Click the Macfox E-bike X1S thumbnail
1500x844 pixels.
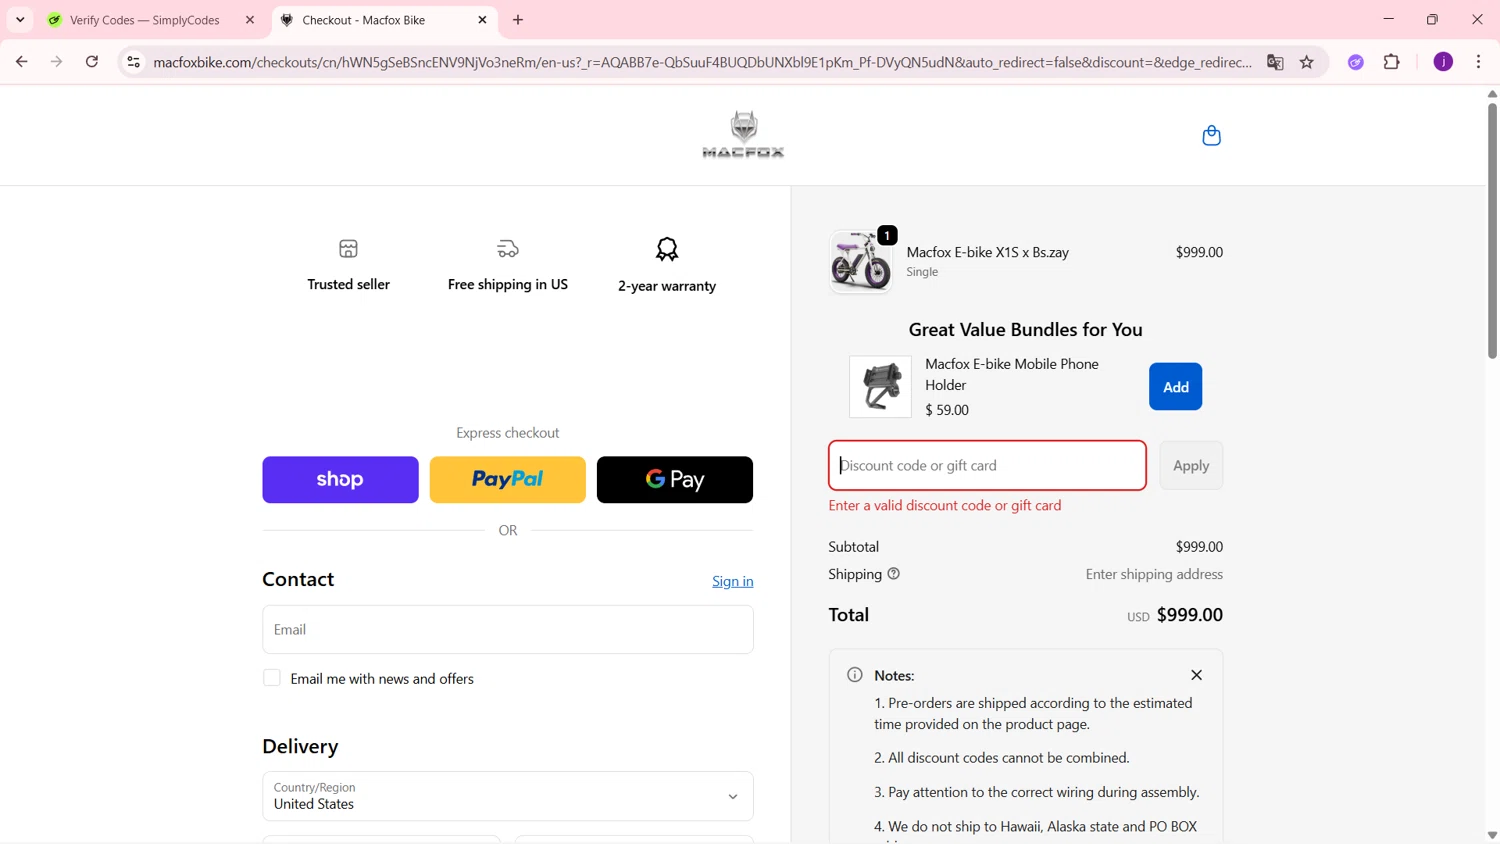point(860,262)
